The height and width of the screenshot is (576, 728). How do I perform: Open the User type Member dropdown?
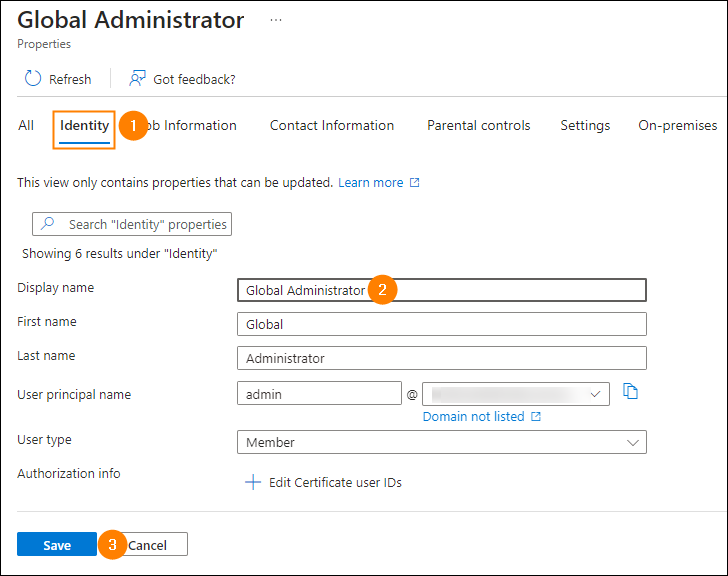(442, 442)
